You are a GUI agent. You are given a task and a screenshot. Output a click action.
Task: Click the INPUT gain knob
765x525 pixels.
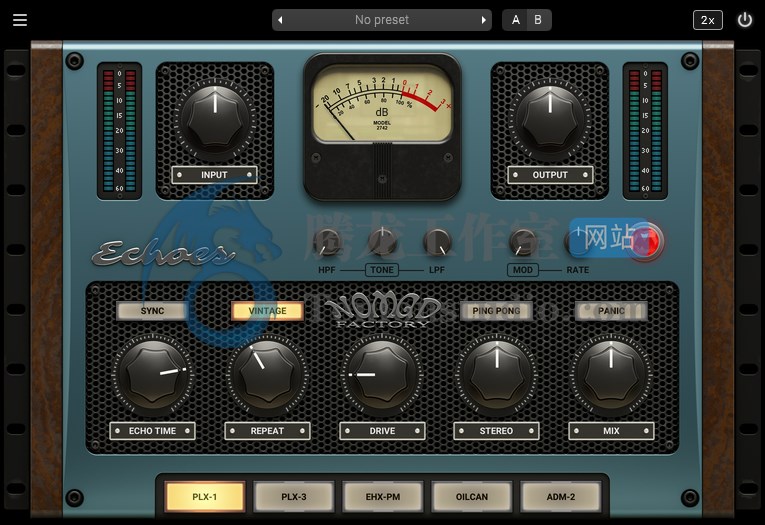[x=215, y=120]
